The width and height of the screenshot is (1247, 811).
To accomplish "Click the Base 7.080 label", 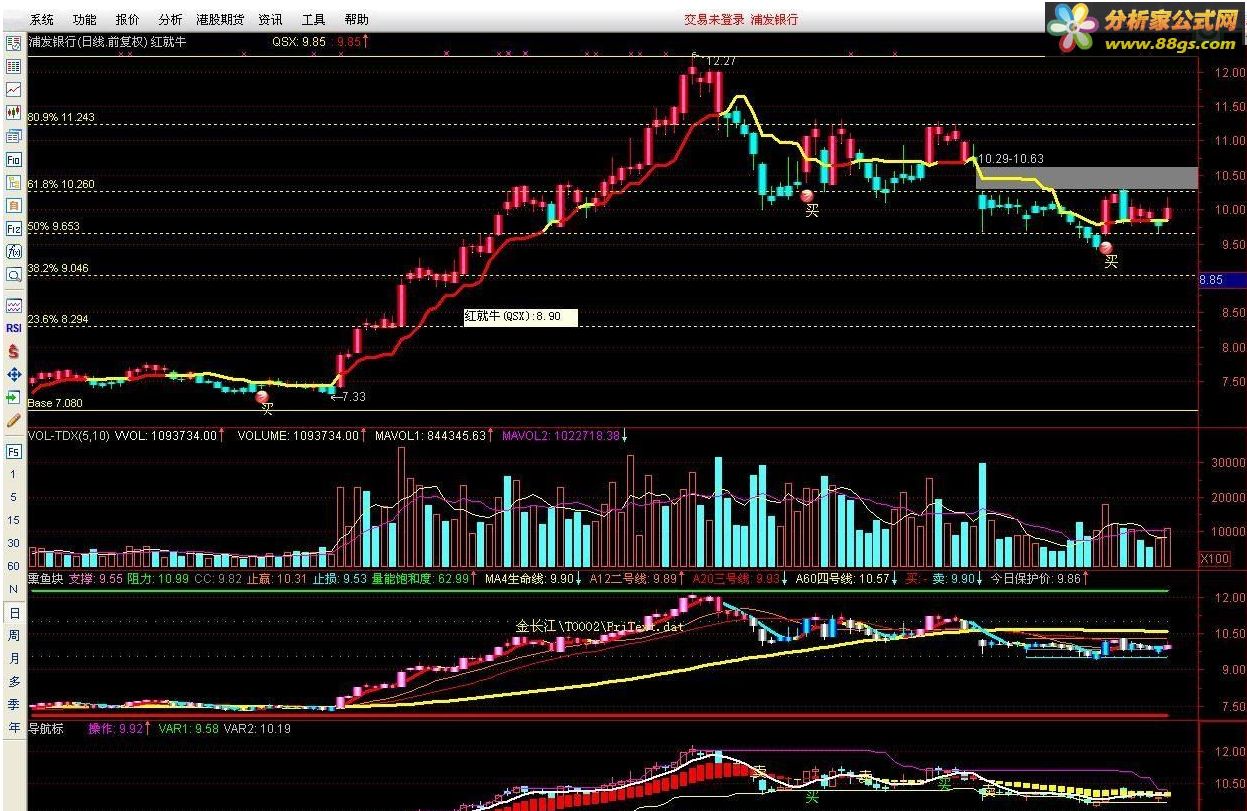I will point(56,403).
